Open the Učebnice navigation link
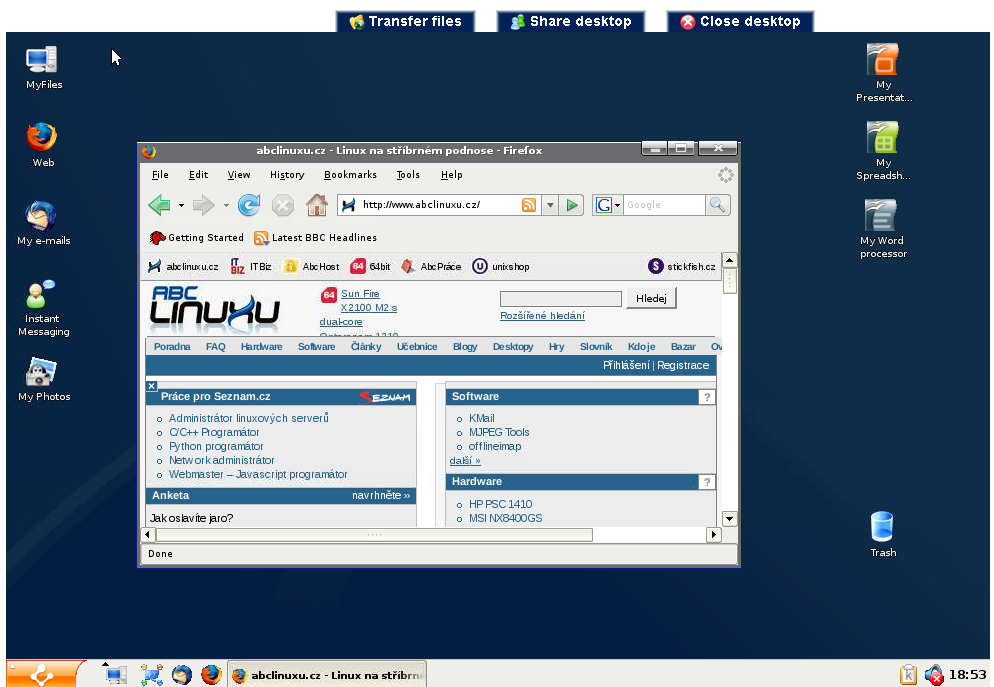994x687 pixels. (x=417, y=347)
